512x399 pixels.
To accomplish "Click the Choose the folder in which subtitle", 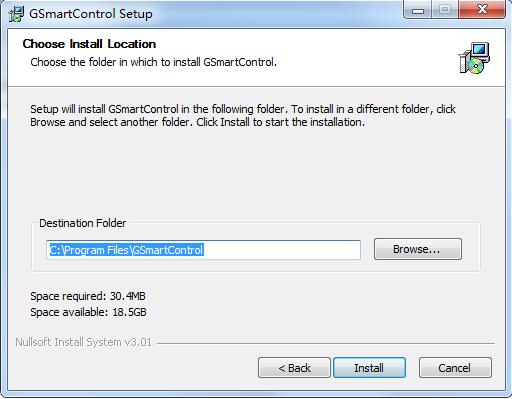I will click(x=153, y=62).
